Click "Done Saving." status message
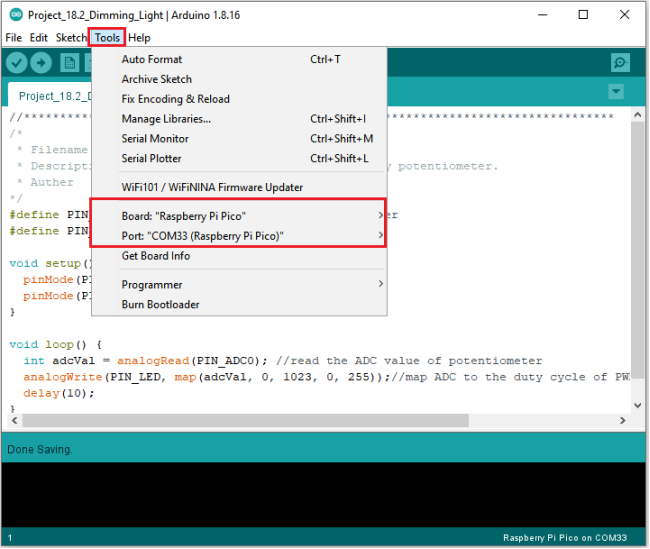 [x=40, y=449]
